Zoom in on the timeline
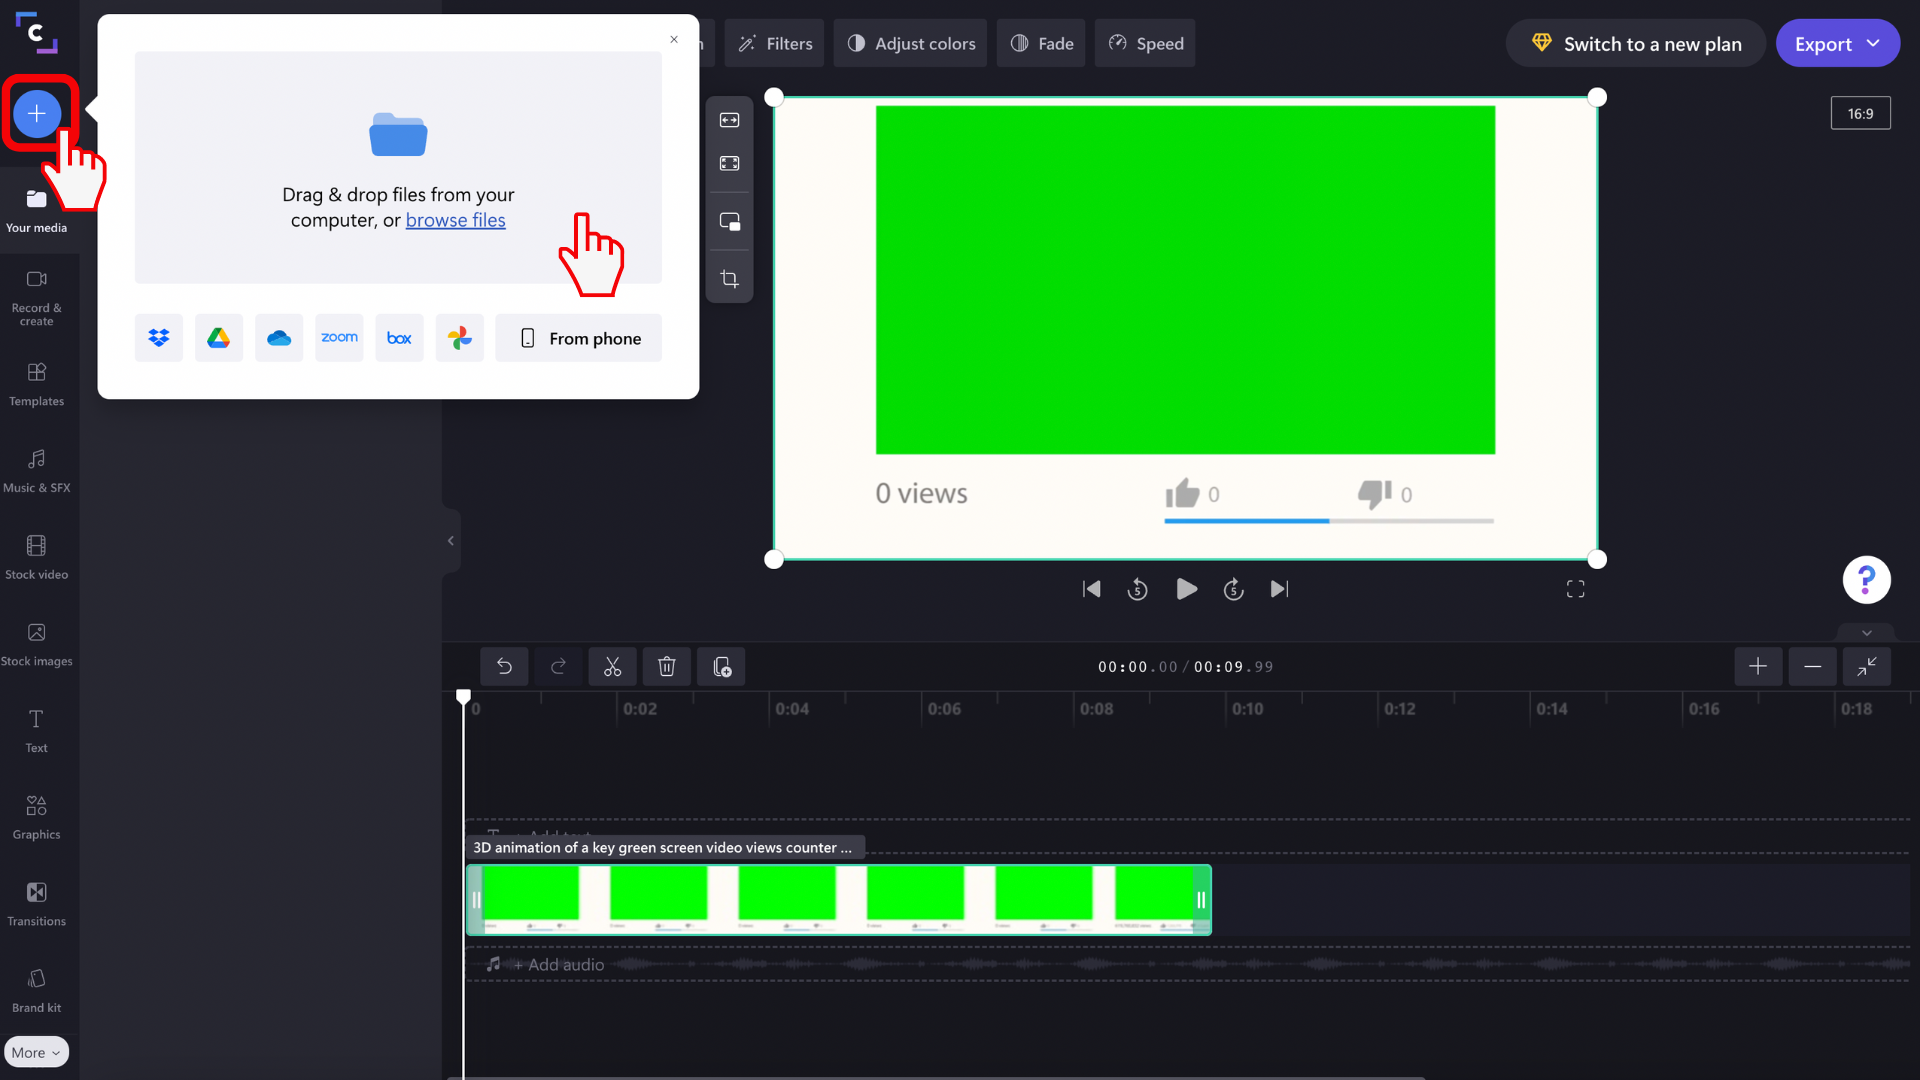The image size is (1920, 1080). 1758,667
